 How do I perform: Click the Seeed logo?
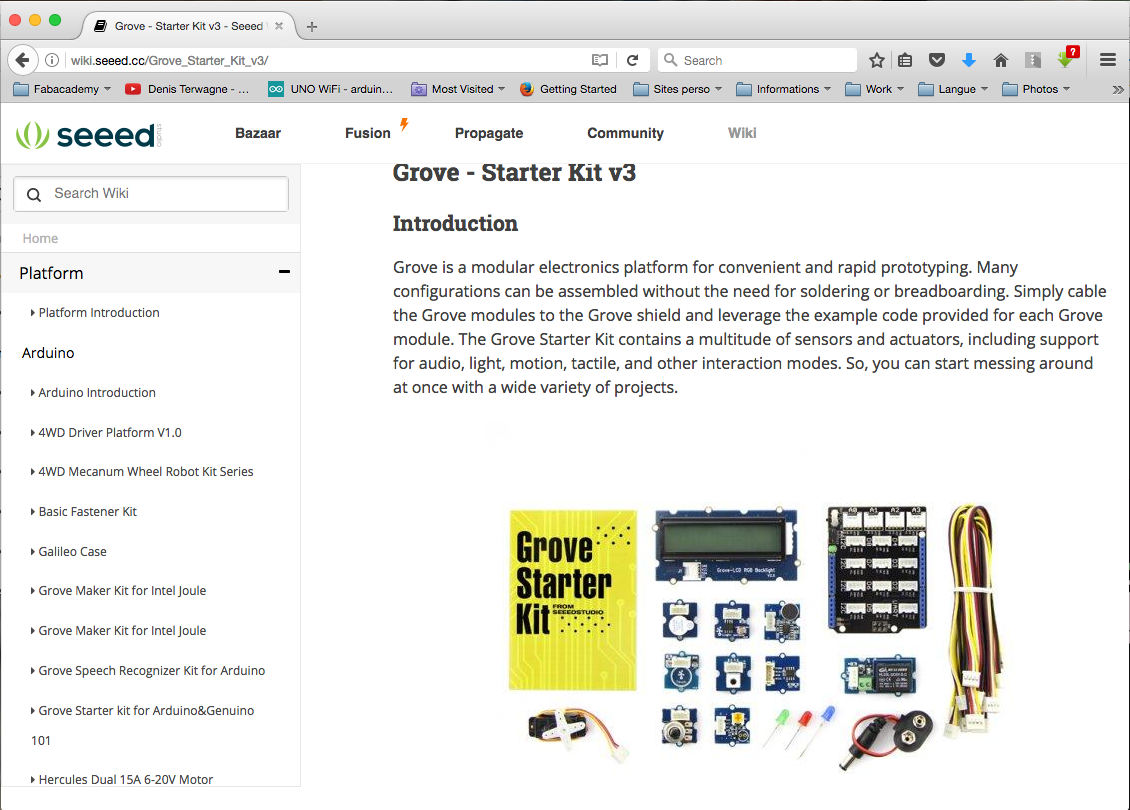89,135
